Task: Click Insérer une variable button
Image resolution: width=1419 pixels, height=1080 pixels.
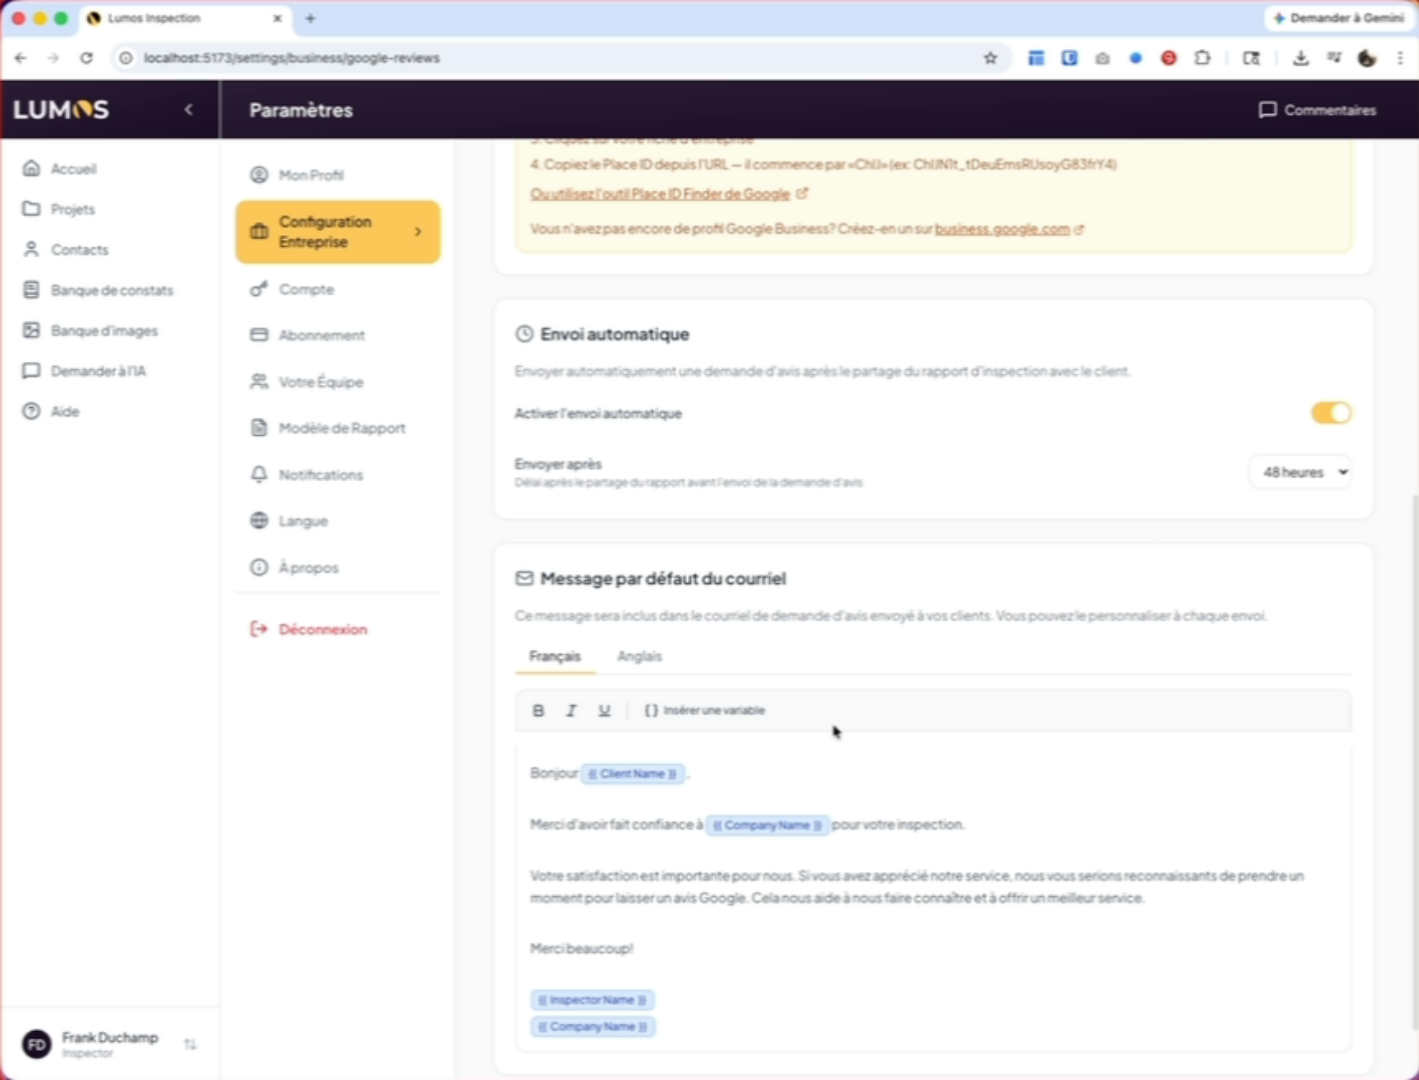Action: (x=705, y=710)
